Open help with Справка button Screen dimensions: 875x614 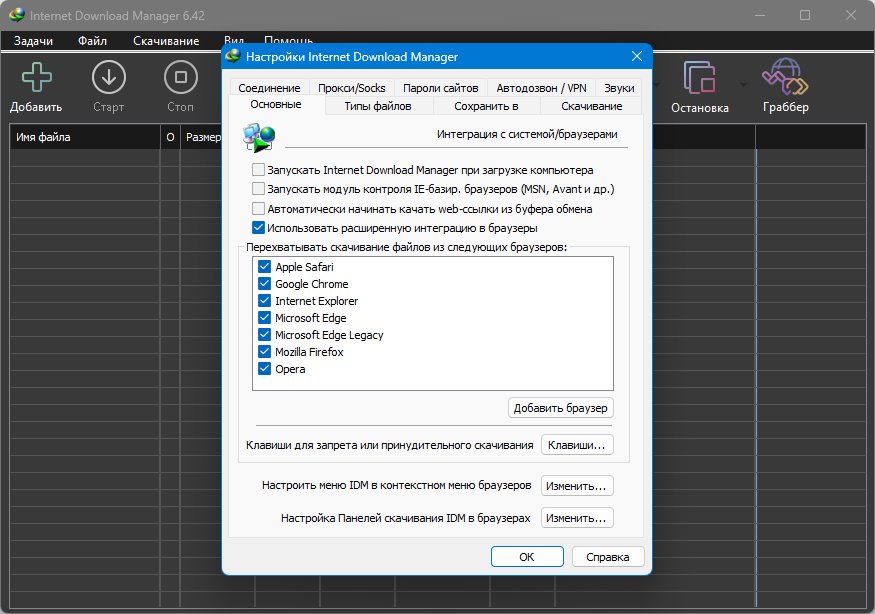click(607, 557)
